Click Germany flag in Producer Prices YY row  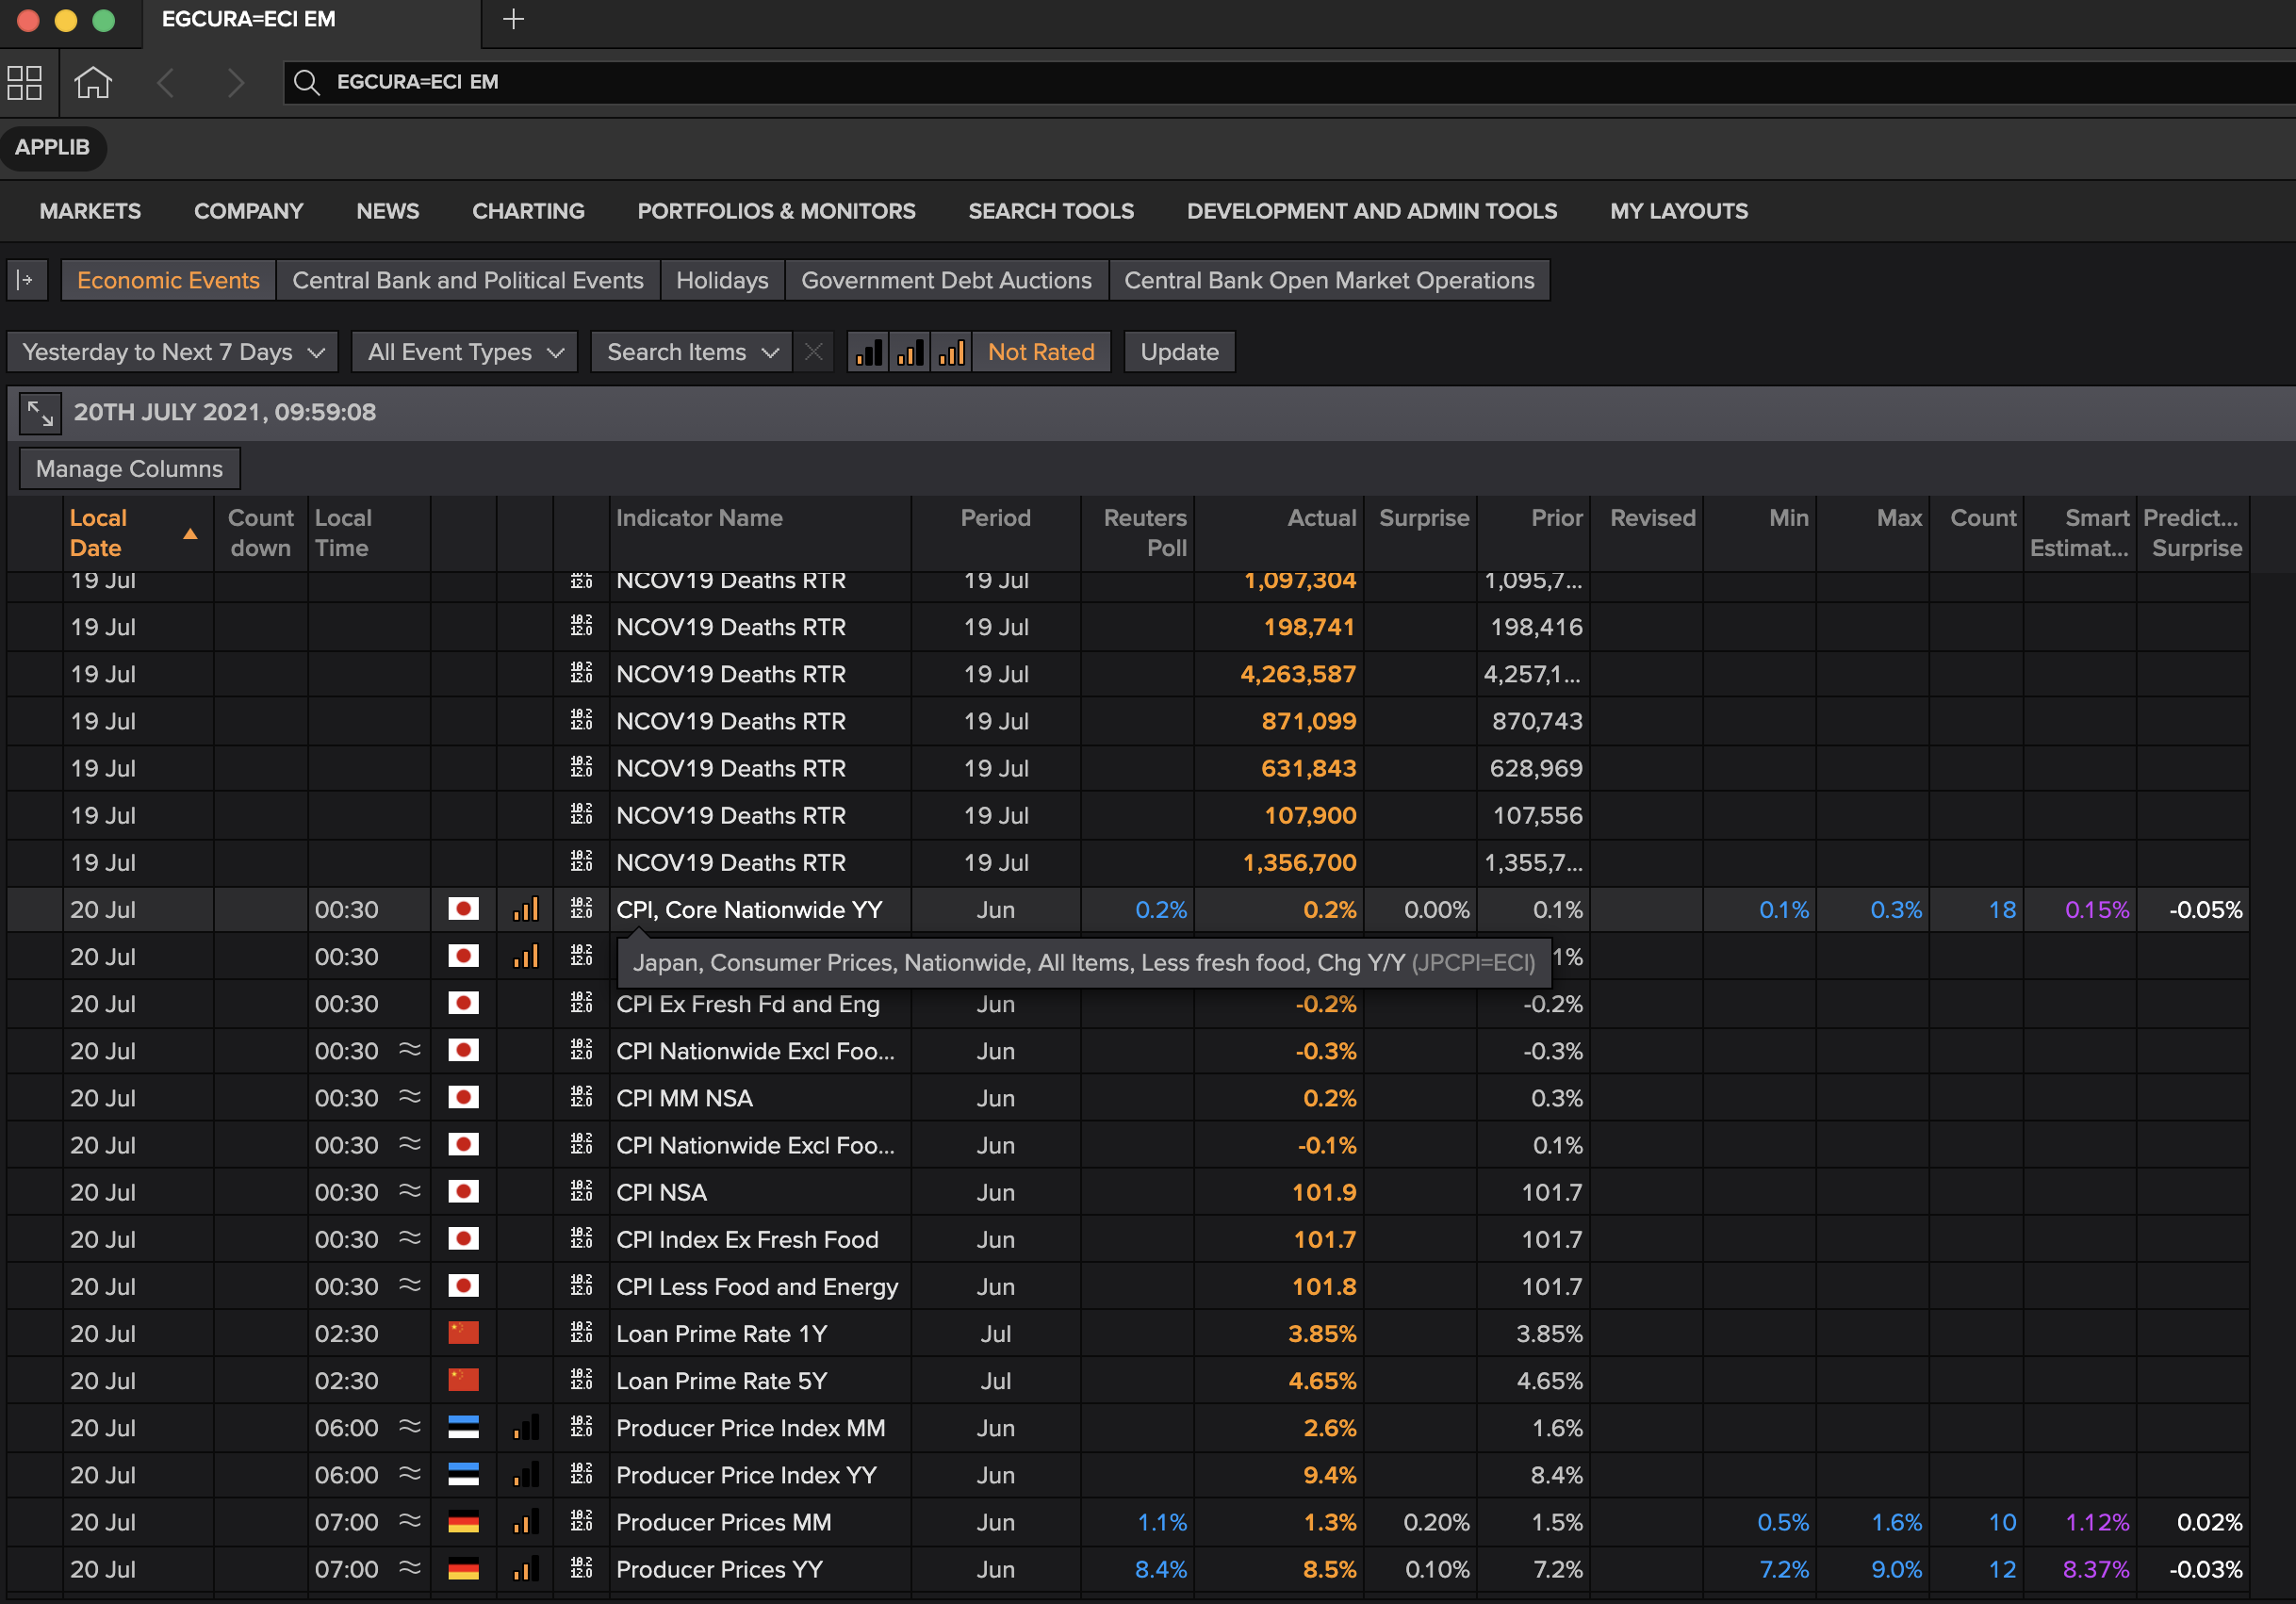point(463,1569)
